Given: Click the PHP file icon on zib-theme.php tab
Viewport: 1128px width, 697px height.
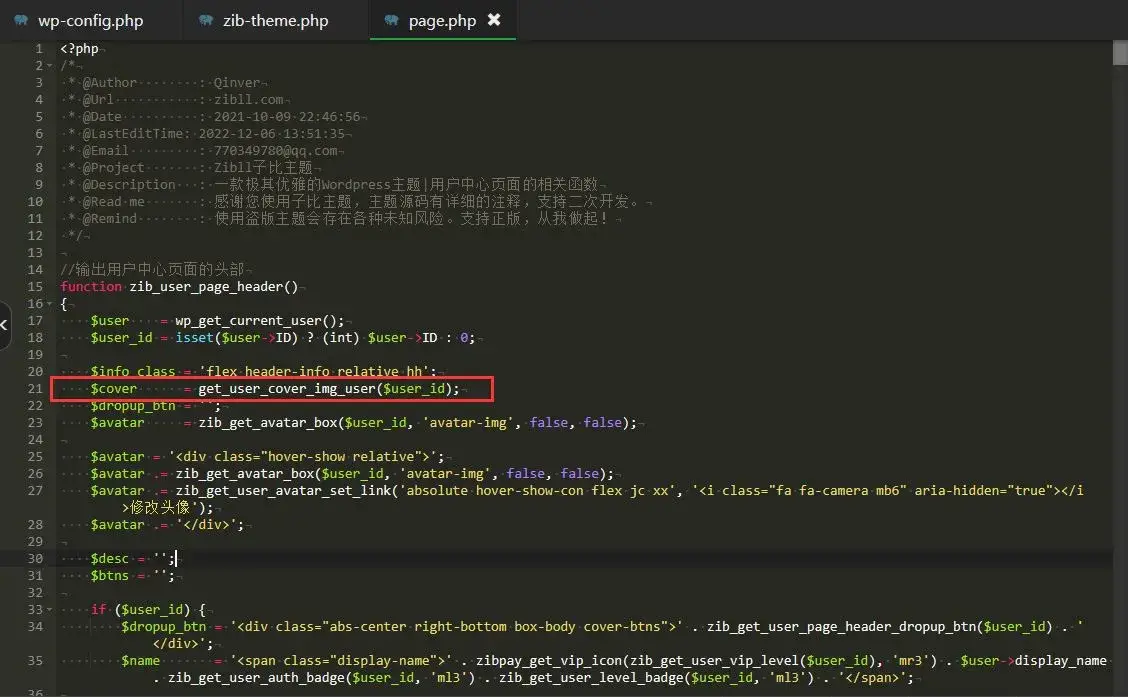Looking at the screenshot, I should click(206, 20).
